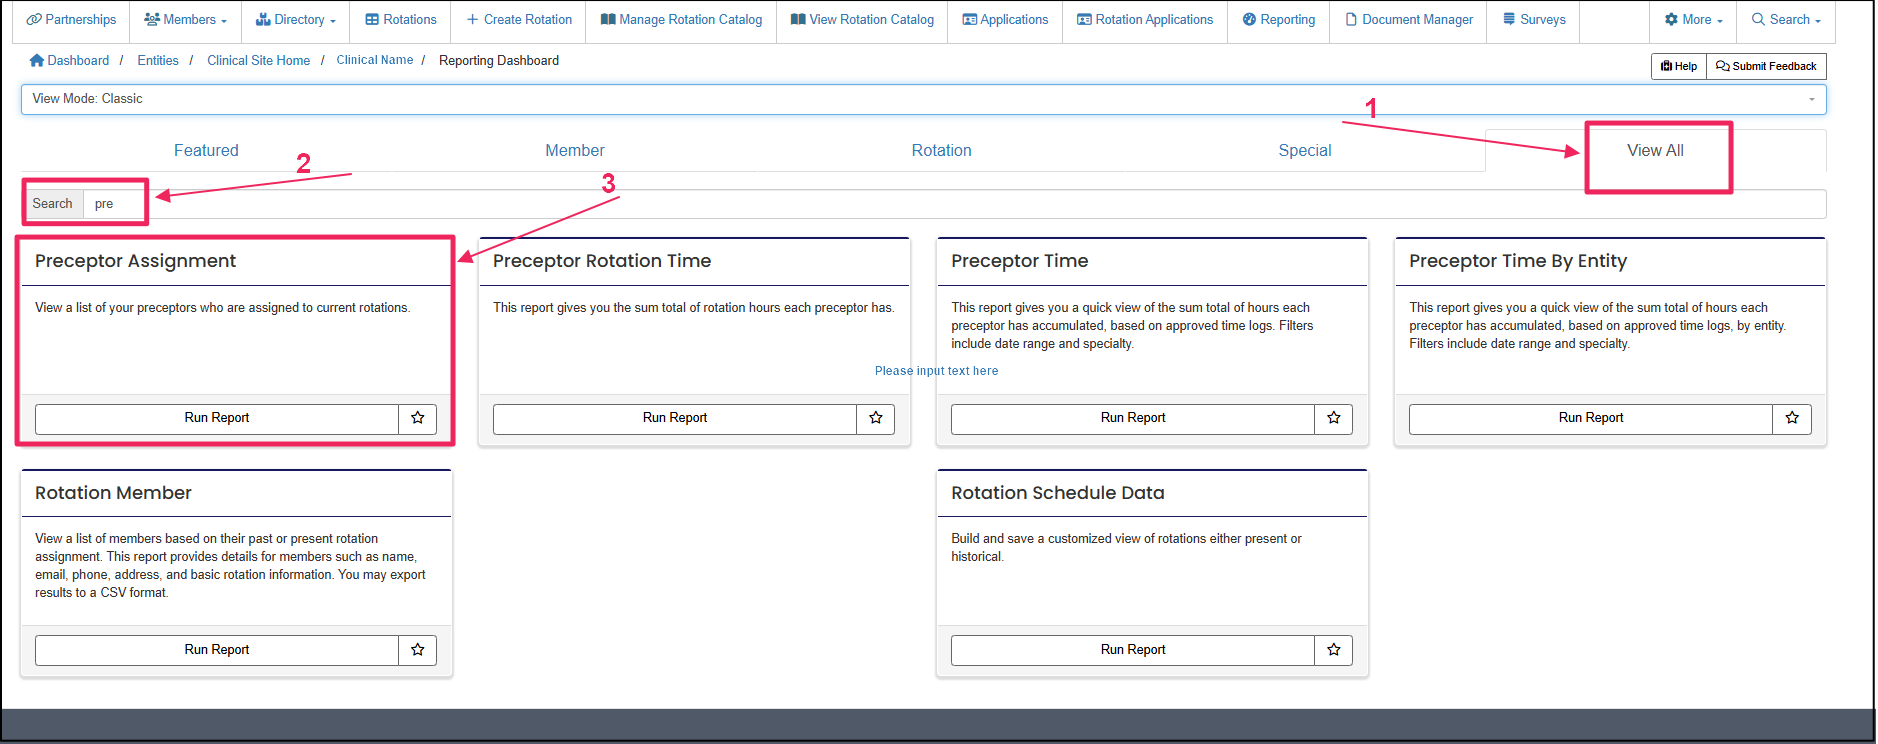Switch to the Member tab

(574, 150)
